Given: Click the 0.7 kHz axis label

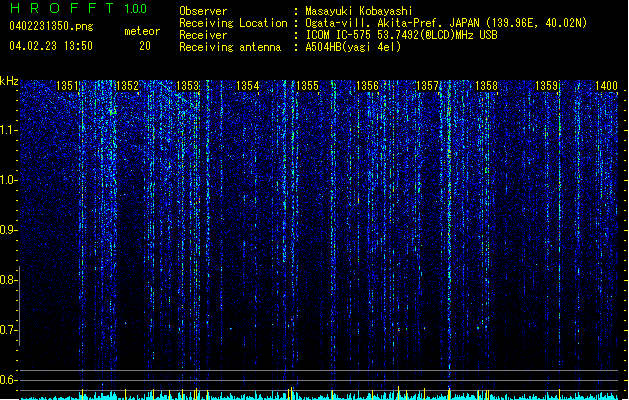Looking at the screenshot, I should (8, 330).
